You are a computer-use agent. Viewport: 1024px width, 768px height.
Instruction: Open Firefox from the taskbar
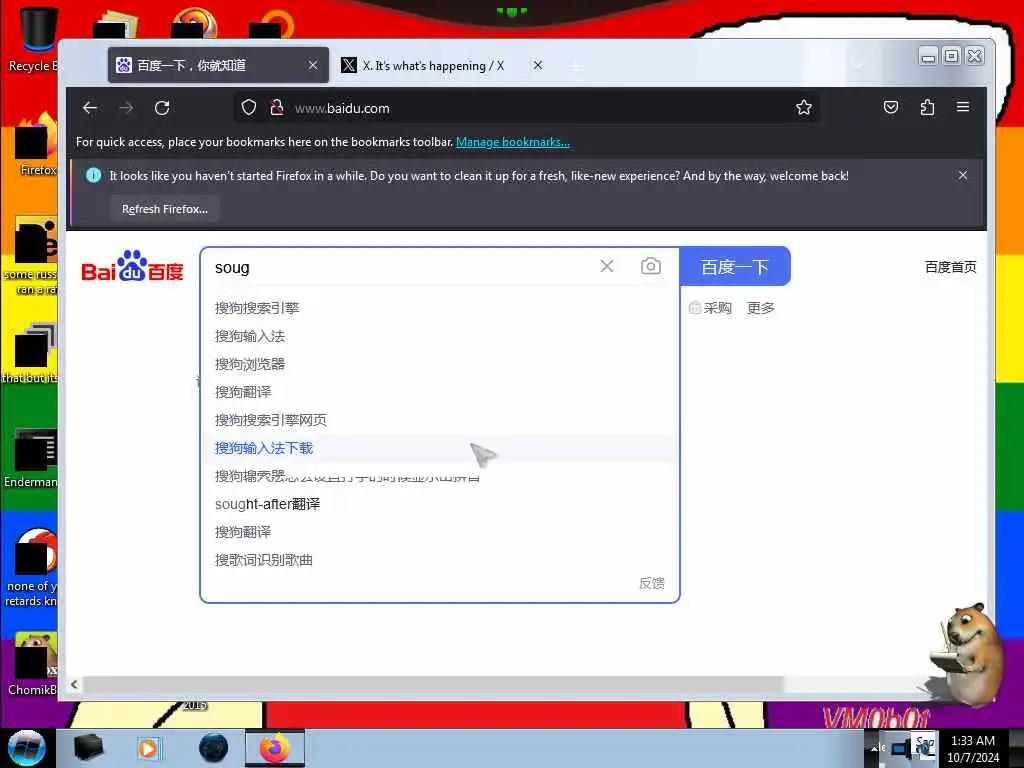(275, 748)
